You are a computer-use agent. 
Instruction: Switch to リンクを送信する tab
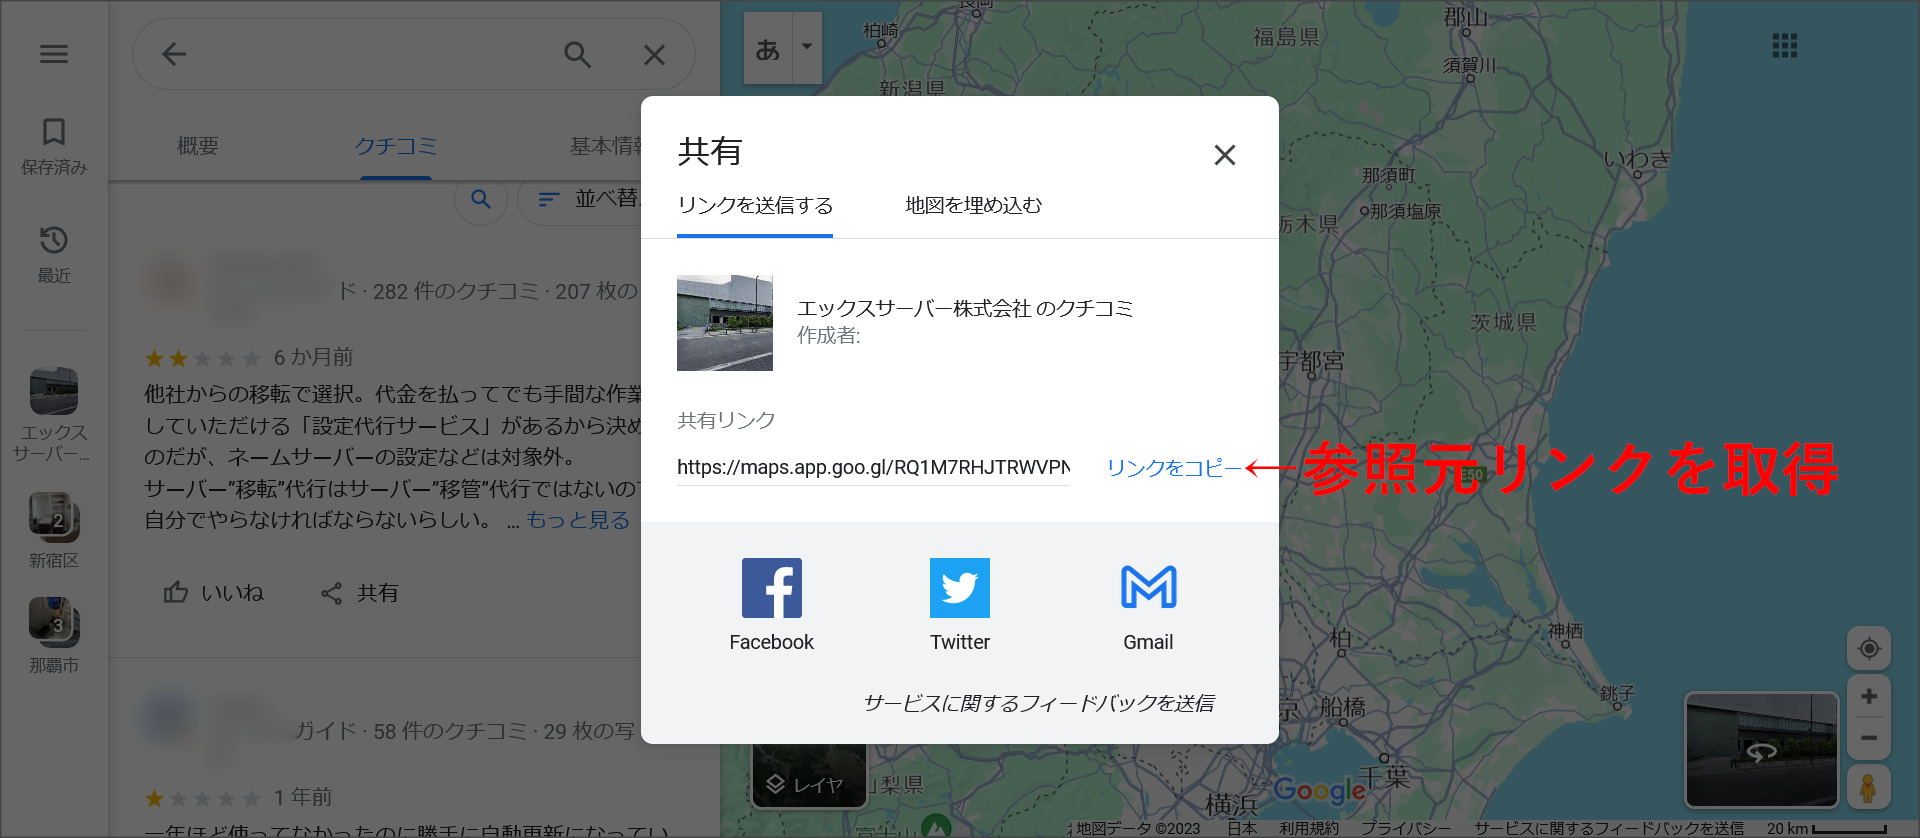(x=755, y=205)
